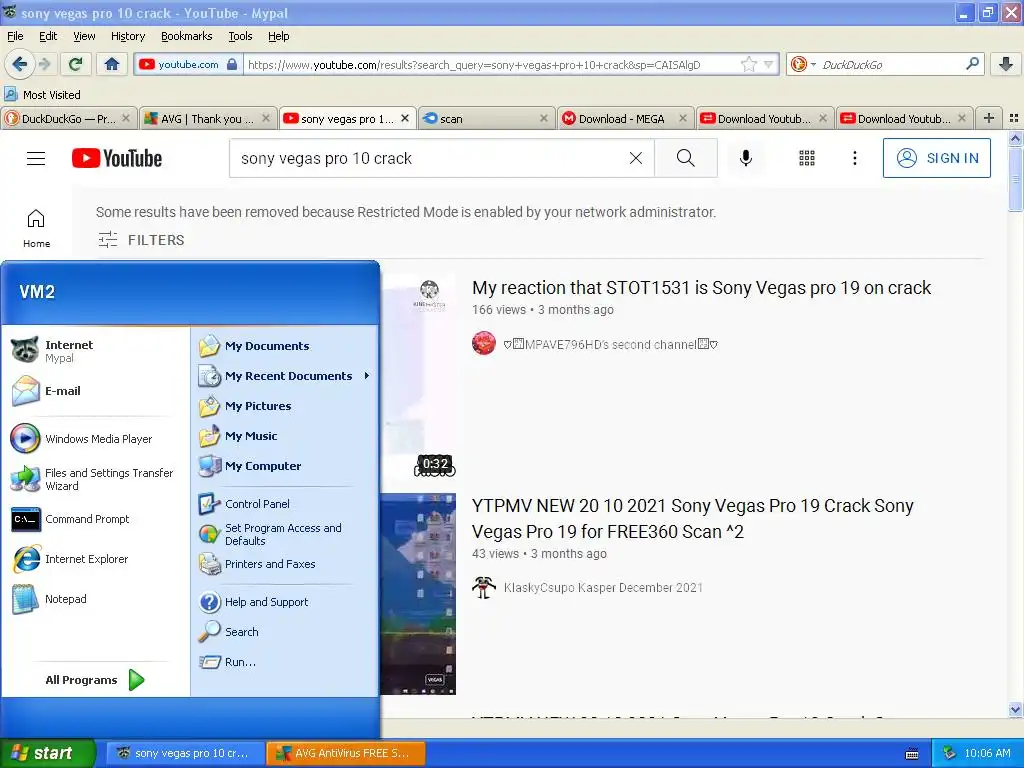This screenshot has width=1024, height=768.
Task: Open the View menu
Action: (84, 36)
